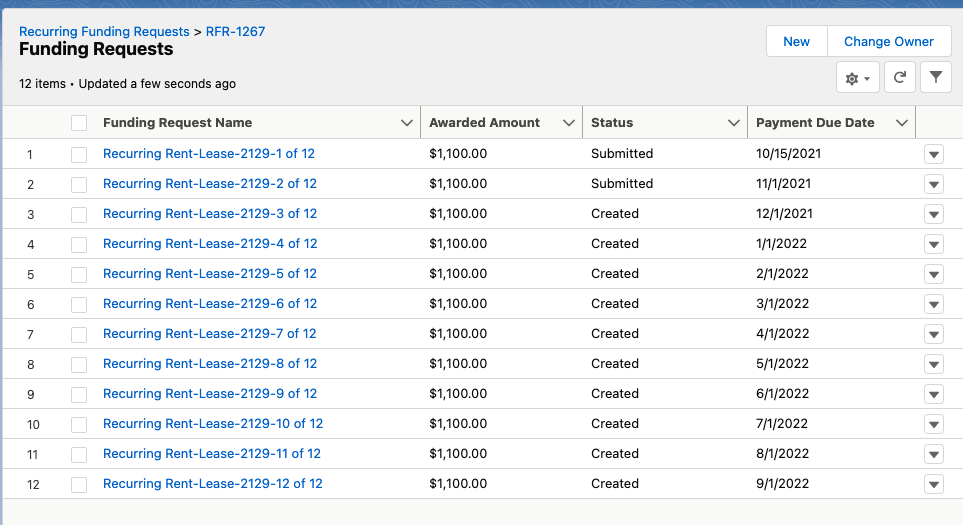Show actions for Rent-Lease-2129-10 of 12
963x525 pixels.
pos(934,425)
